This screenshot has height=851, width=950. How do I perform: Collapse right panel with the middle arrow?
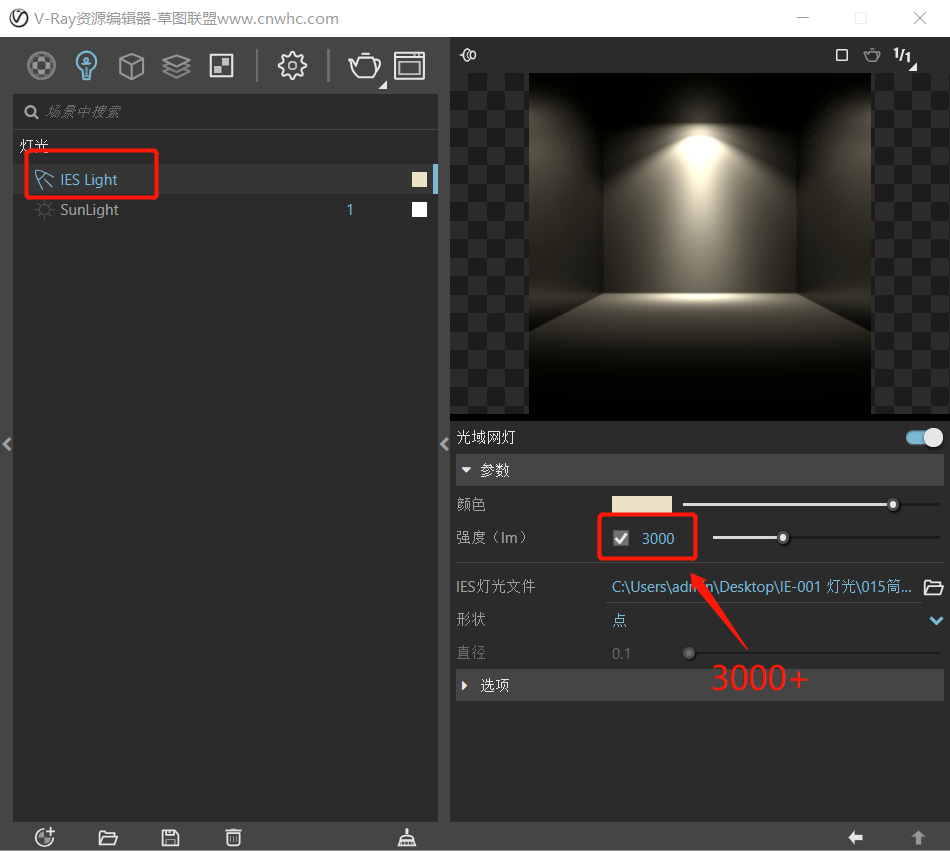(444, 444)
